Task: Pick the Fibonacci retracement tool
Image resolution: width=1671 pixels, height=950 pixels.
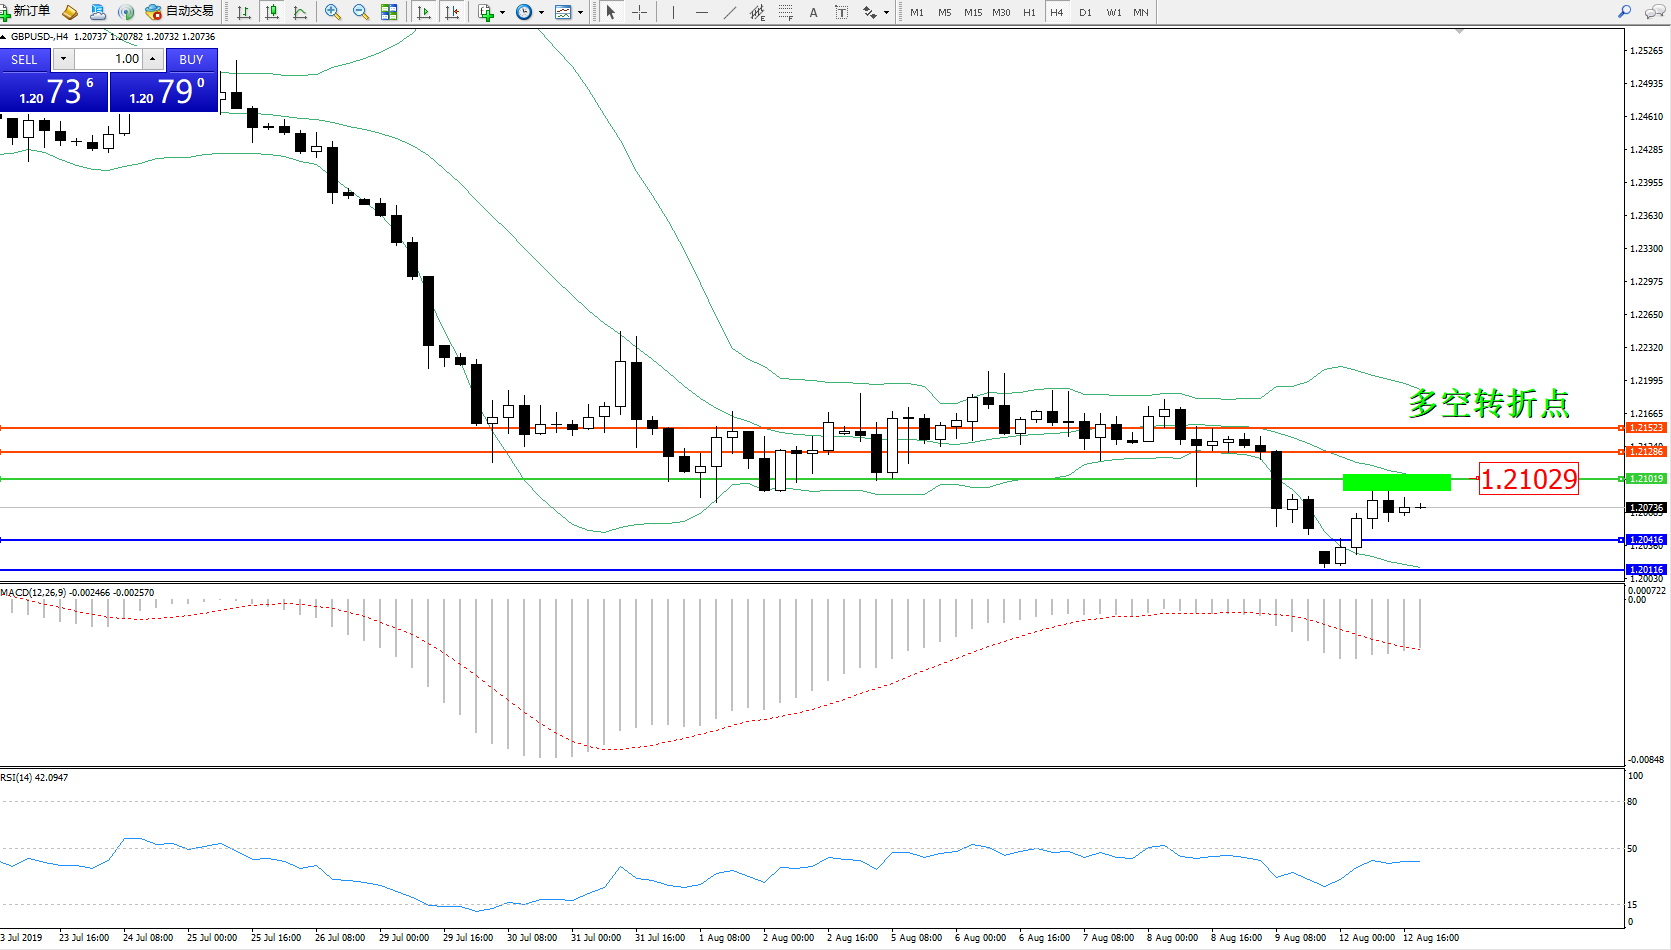Action: pos(785,12)
